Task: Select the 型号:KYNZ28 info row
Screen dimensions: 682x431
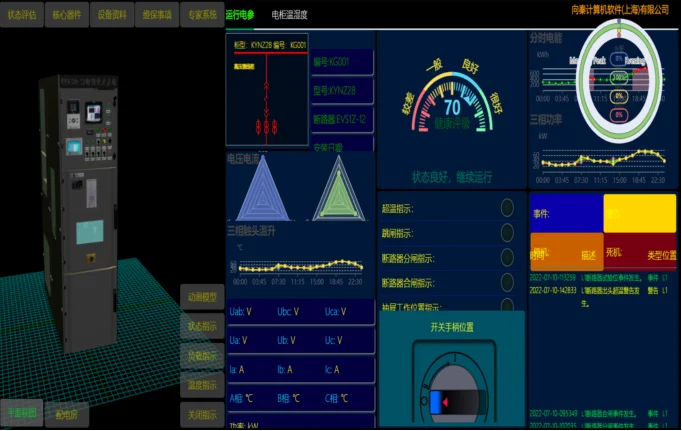Action: point(342,90)
